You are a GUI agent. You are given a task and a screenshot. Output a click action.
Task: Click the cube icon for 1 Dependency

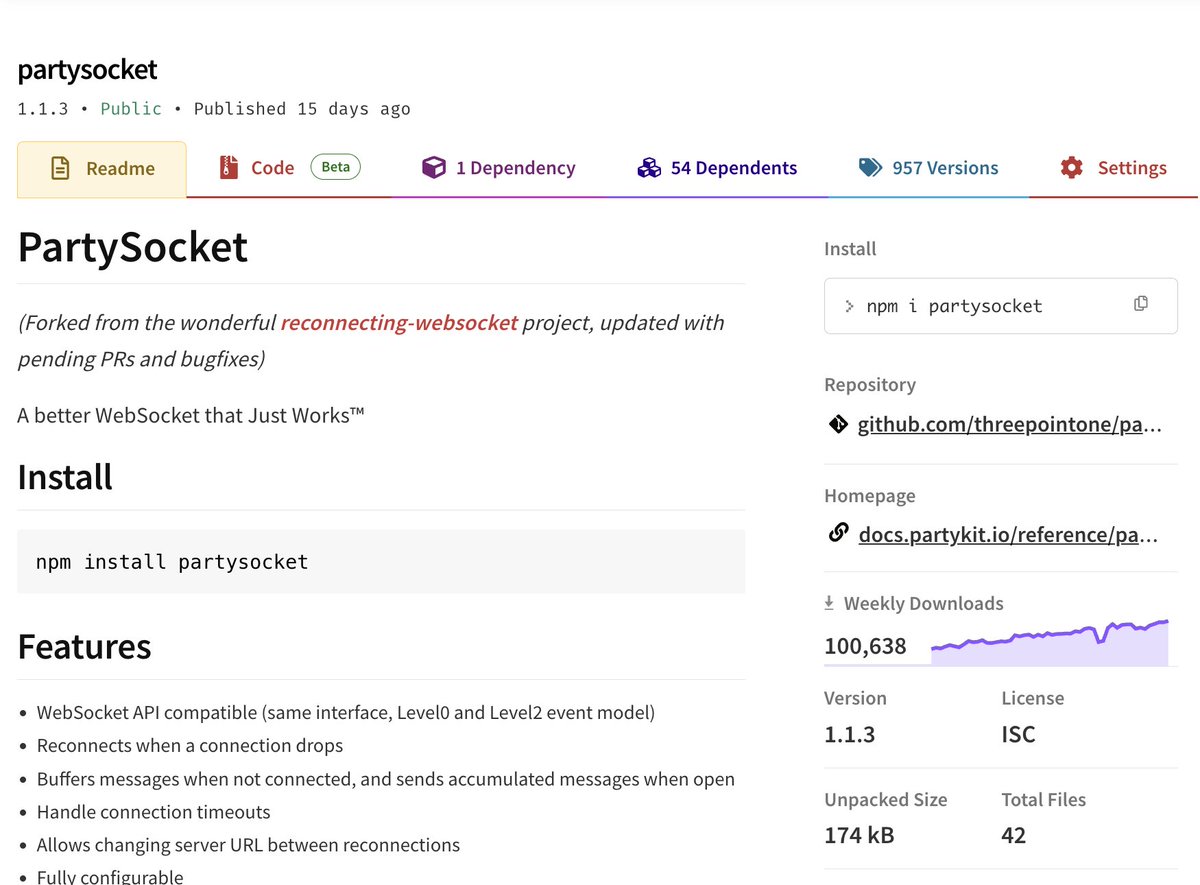(x=433, y=168)
